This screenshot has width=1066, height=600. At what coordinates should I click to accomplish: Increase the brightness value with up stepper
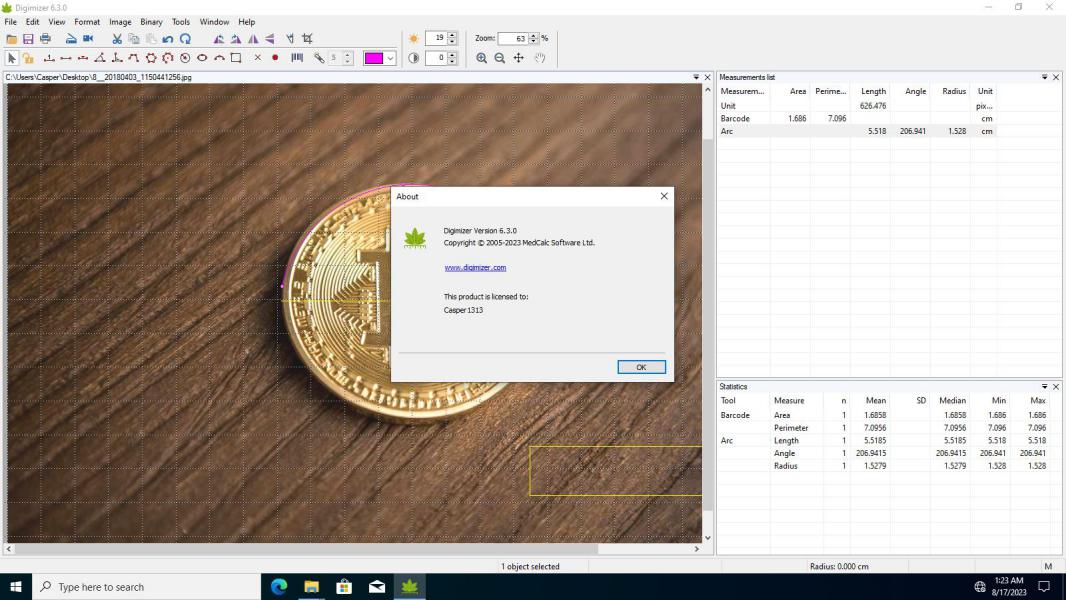452,35
